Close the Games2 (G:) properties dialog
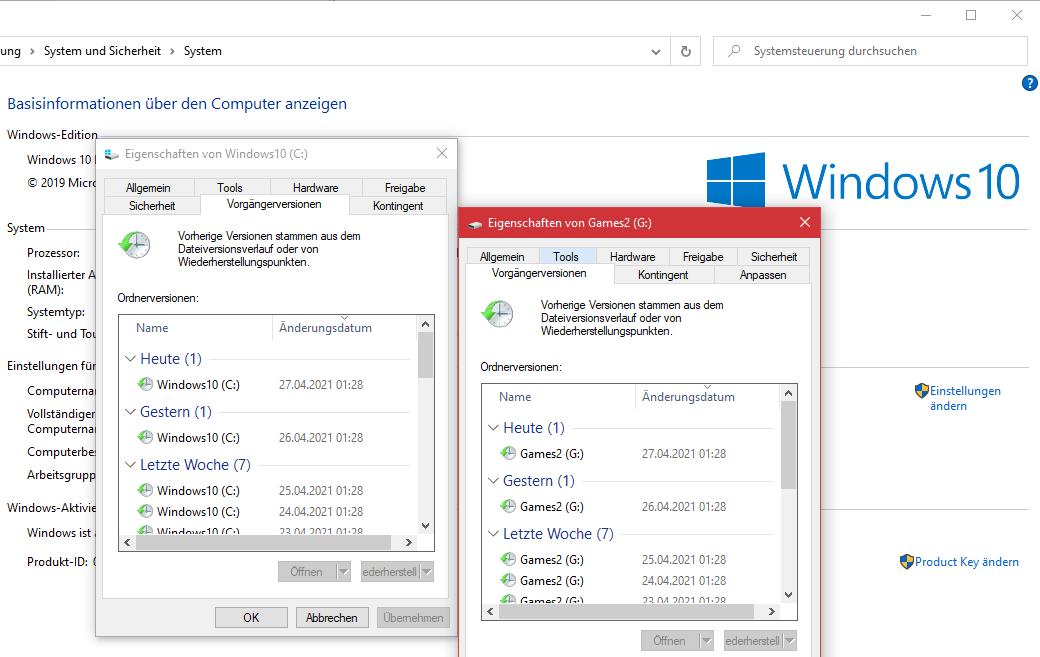 click(x=805, y=222)
